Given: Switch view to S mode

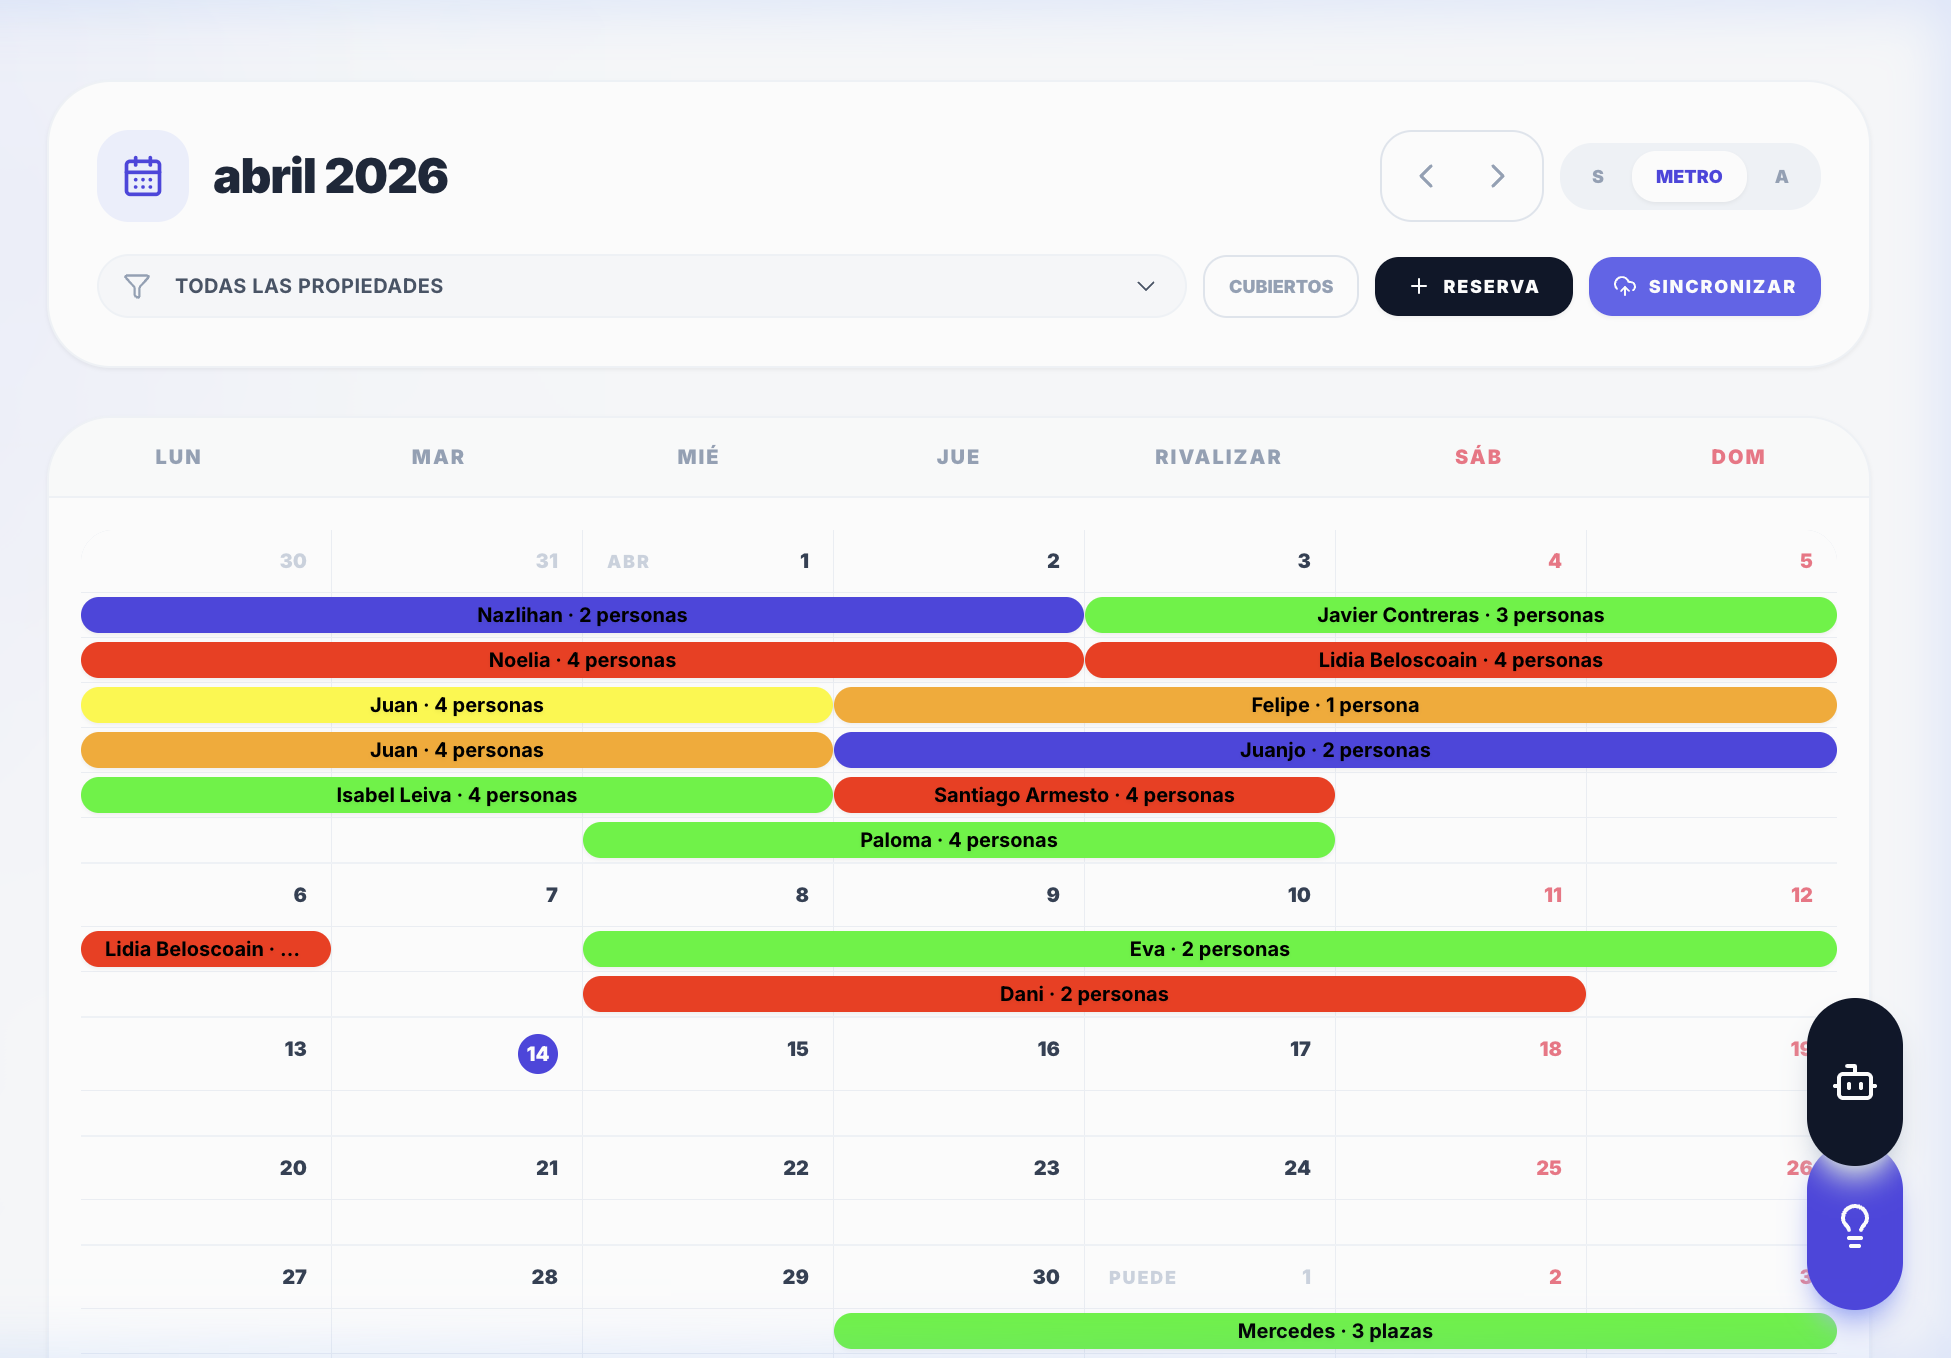Looking at the screenshot, I should tap(1597, 176).
